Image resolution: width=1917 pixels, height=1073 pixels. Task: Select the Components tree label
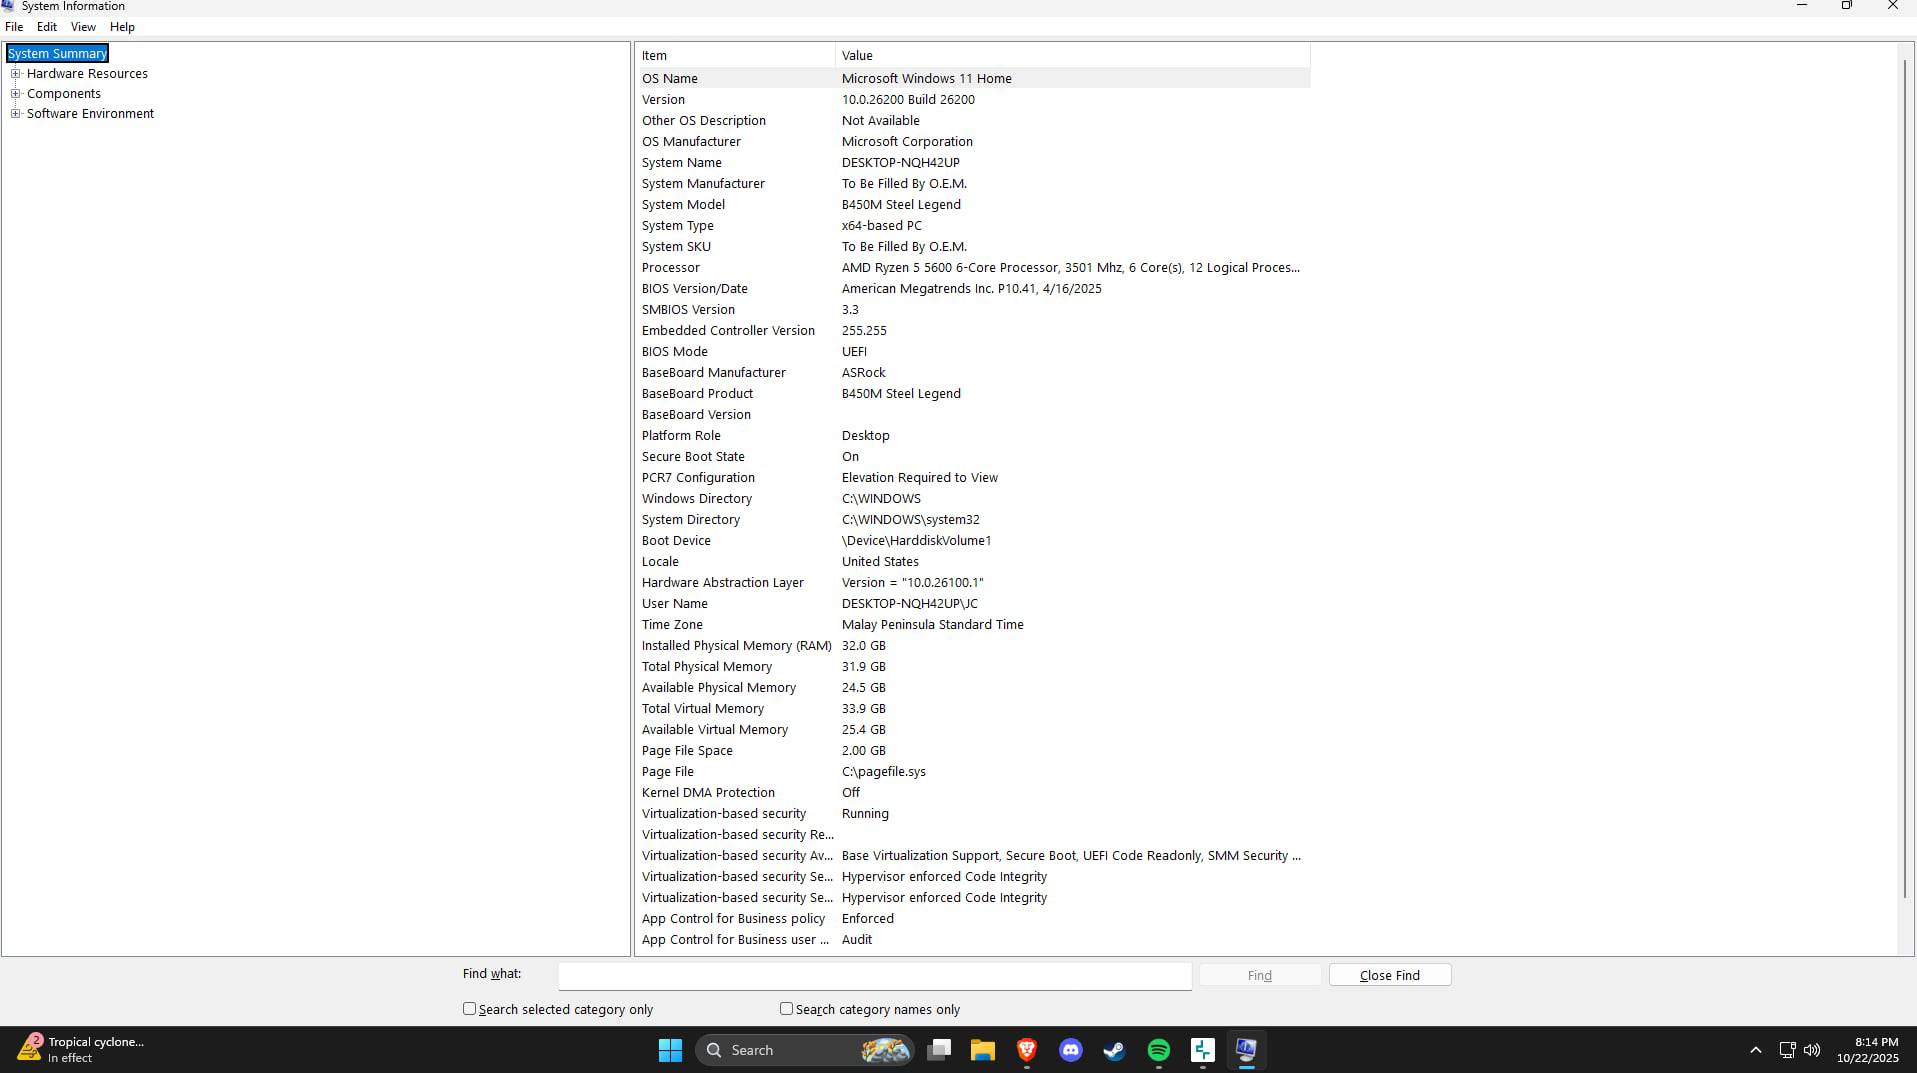(x=64, y=94)
